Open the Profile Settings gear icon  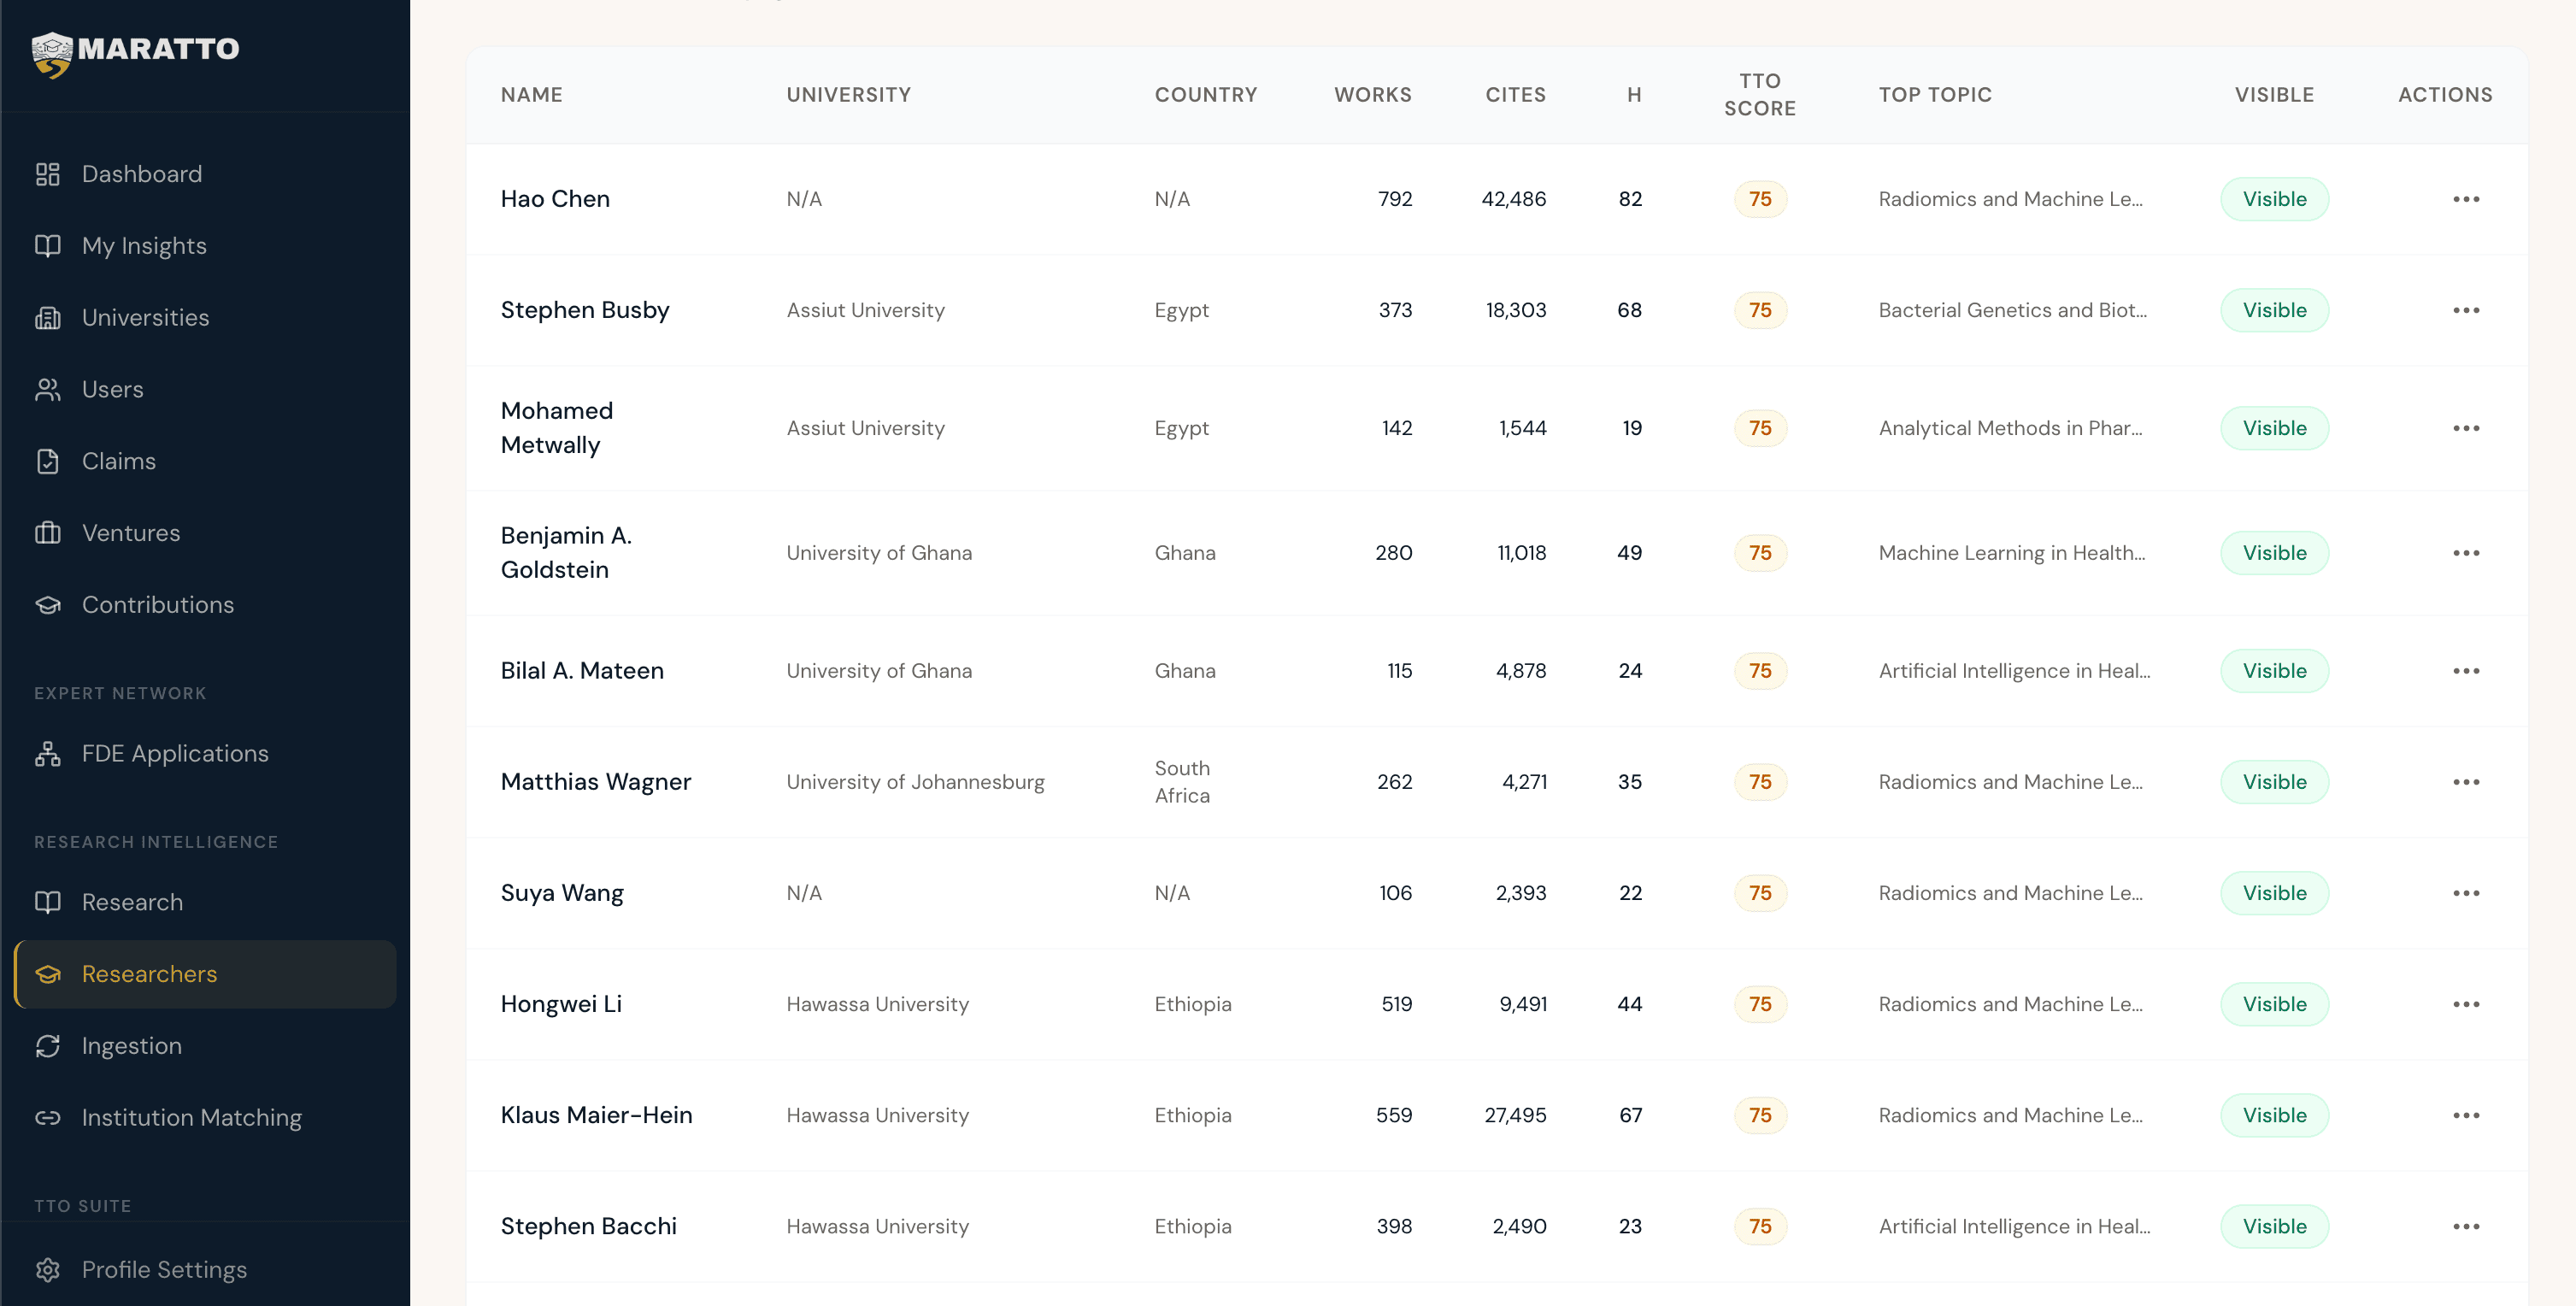[x=48, y=1270]
